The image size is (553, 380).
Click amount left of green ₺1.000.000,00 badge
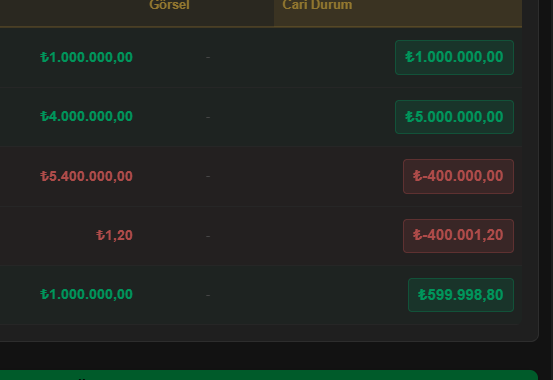click(x=86, y=57)
